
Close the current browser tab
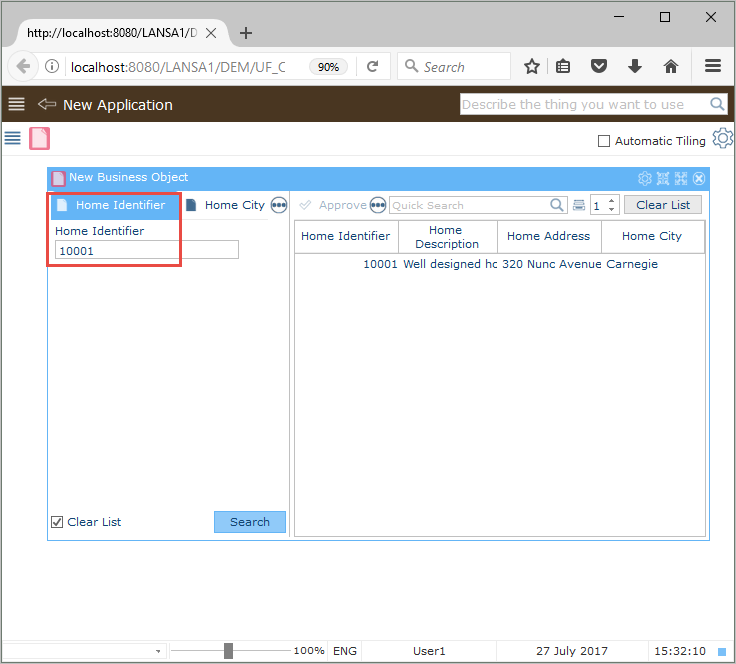211,33
